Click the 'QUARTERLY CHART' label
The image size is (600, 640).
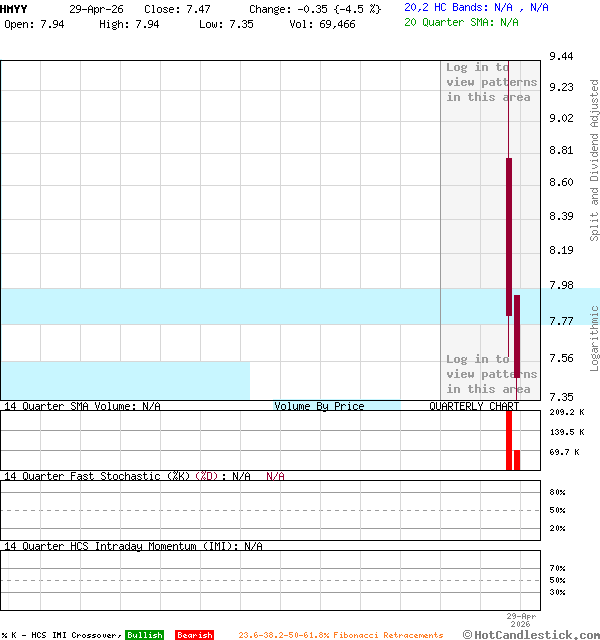click(x=474, y=406)
